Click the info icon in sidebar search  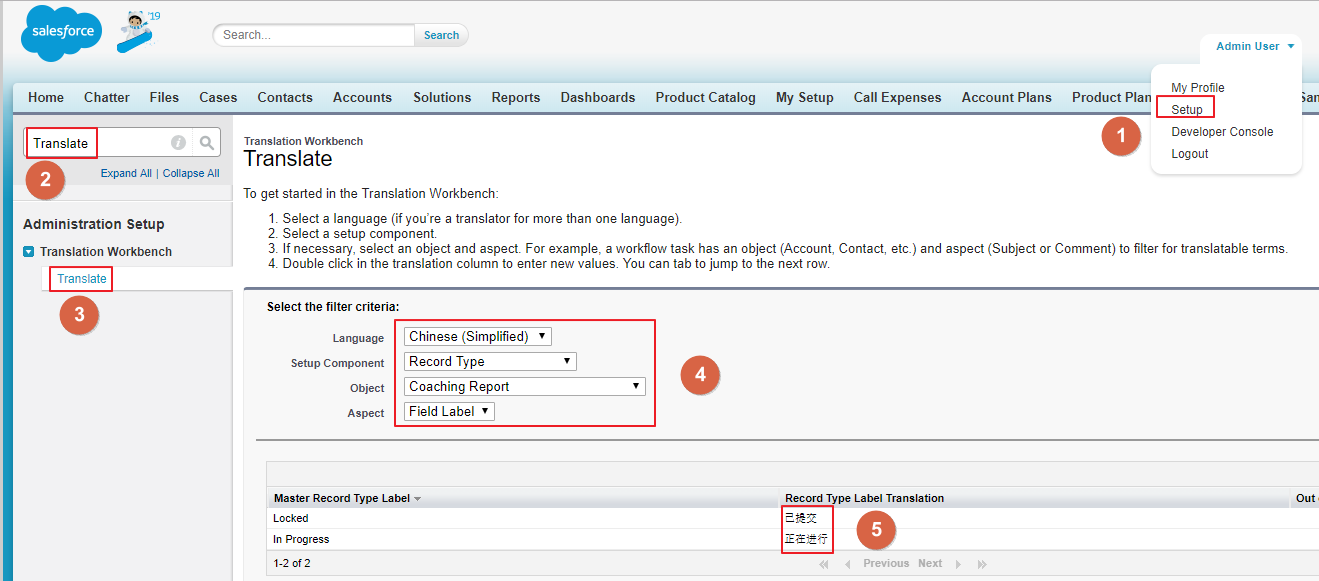(x=178, y=143)
